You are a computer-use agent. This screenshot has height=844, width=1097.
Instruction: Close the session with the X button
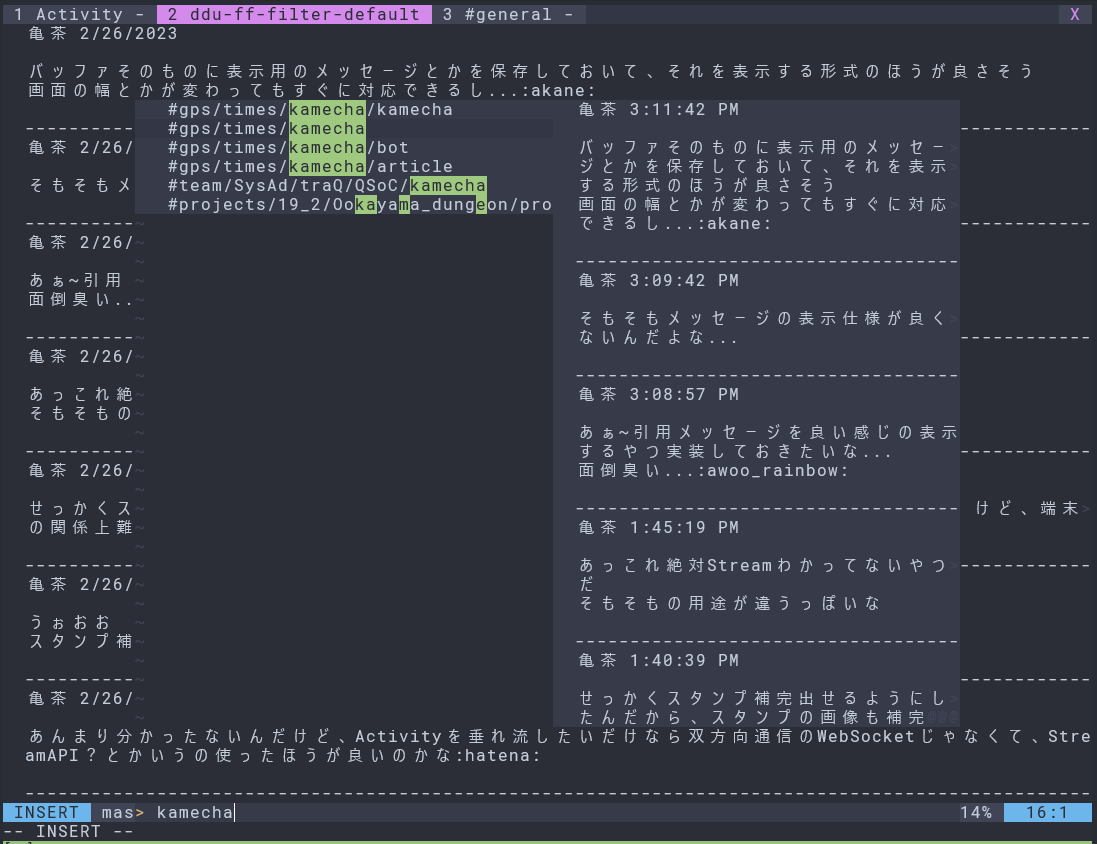pyautogui.click(x=1077, y=14)
